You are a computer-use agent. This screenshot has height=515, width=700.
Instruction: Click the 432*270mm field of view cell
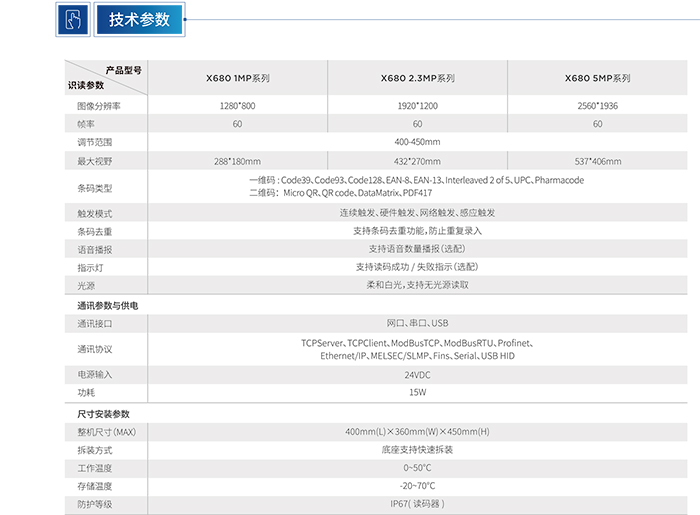pos(417,161)
